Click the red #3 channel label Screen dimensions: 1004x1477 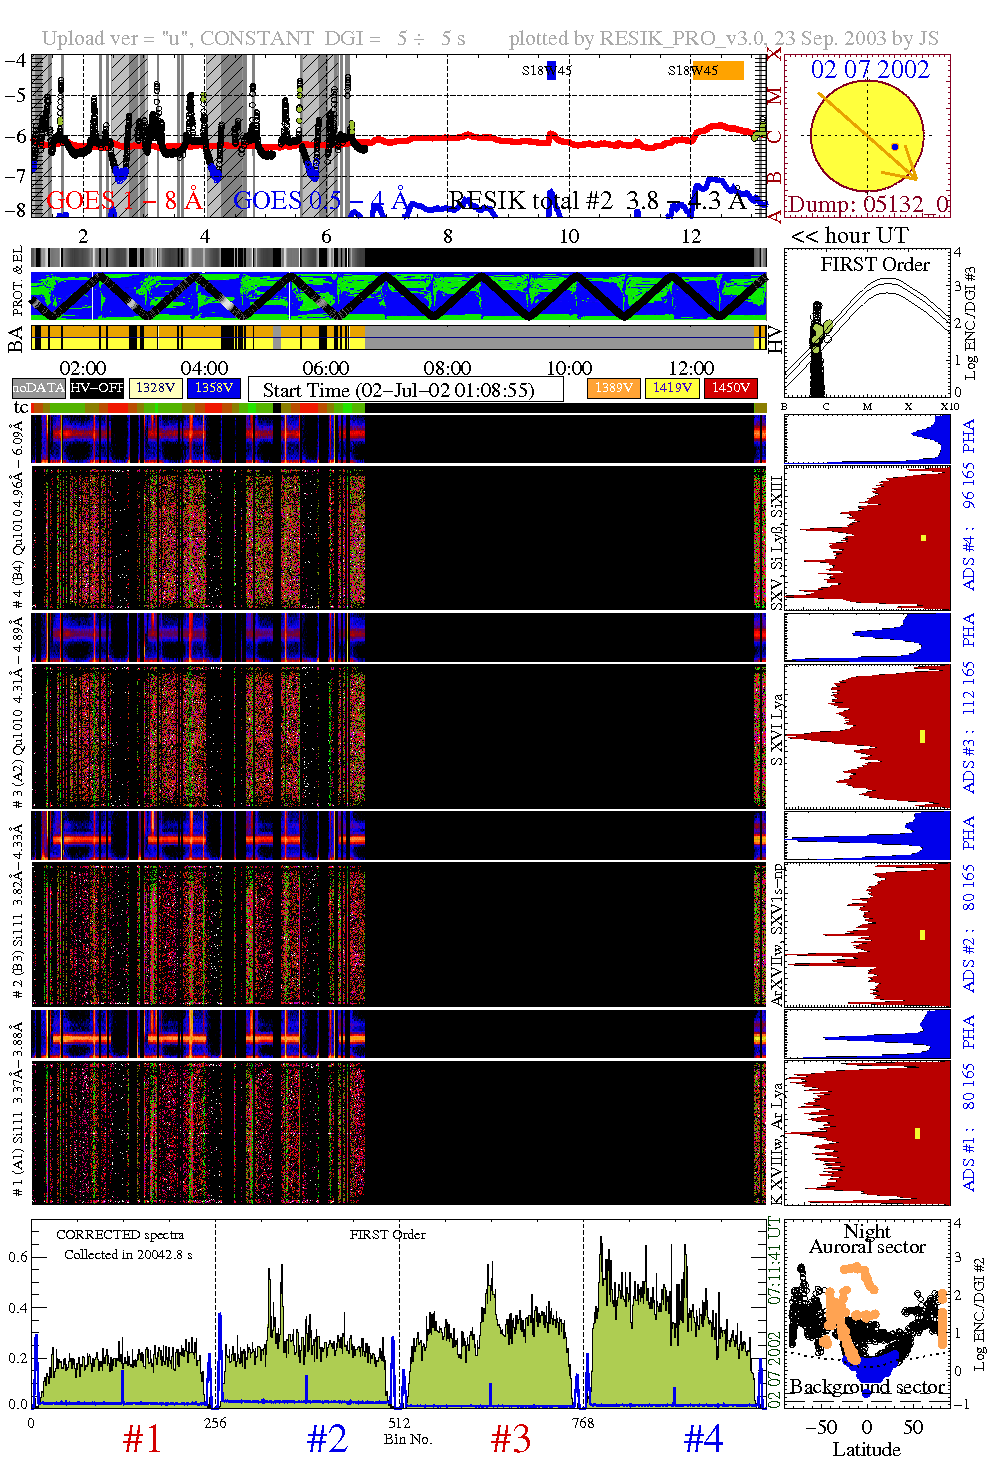(510, 1439)
